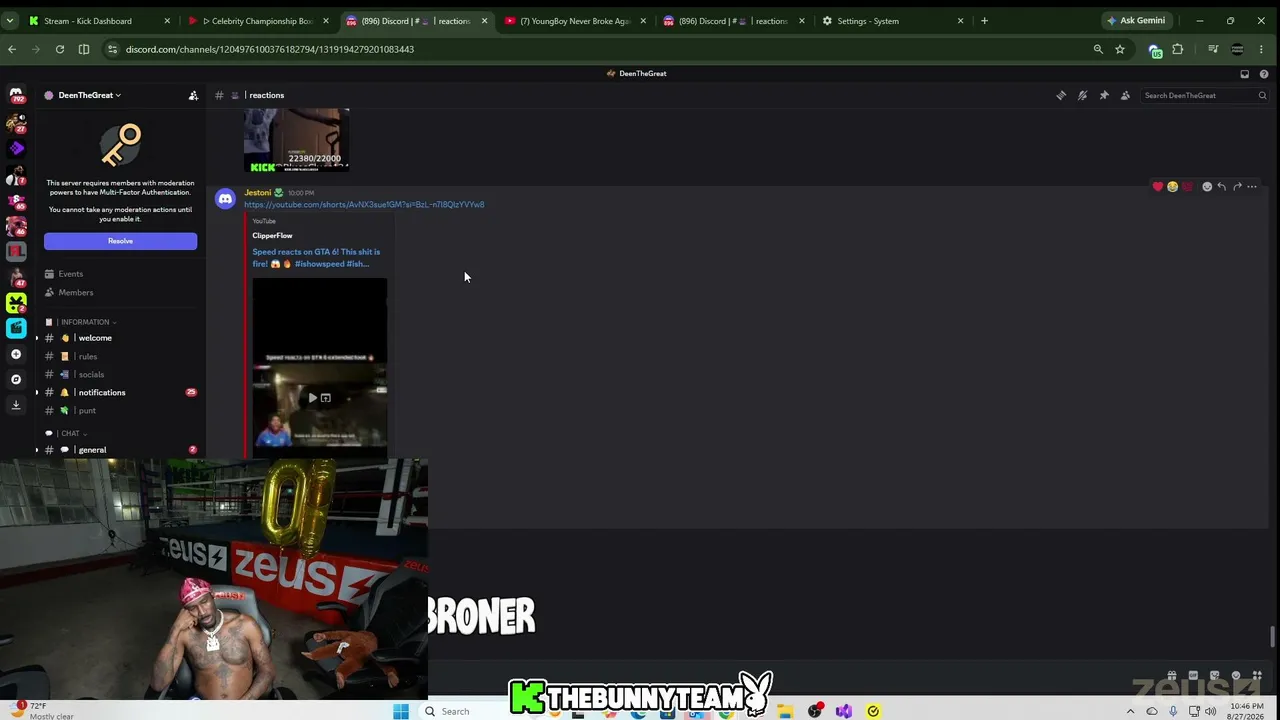Image resolution: width=1280 pixels, height=720 pixels.
Task: Open the volume tray icon
Action: pos(1211,711)
